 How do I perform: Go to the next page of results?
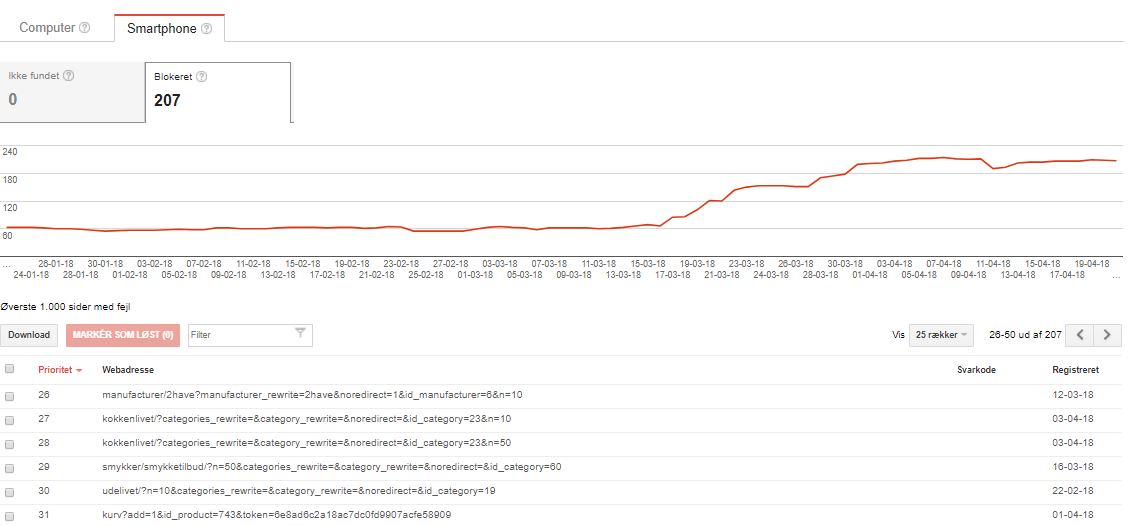pyautogui.click(x=1107, y=335)
